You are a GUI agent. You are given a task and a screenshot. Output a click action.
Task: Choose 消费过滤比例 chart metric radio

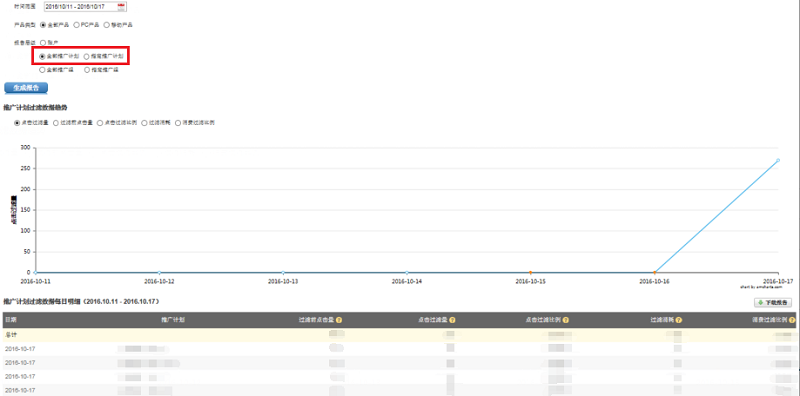(178, 123)
